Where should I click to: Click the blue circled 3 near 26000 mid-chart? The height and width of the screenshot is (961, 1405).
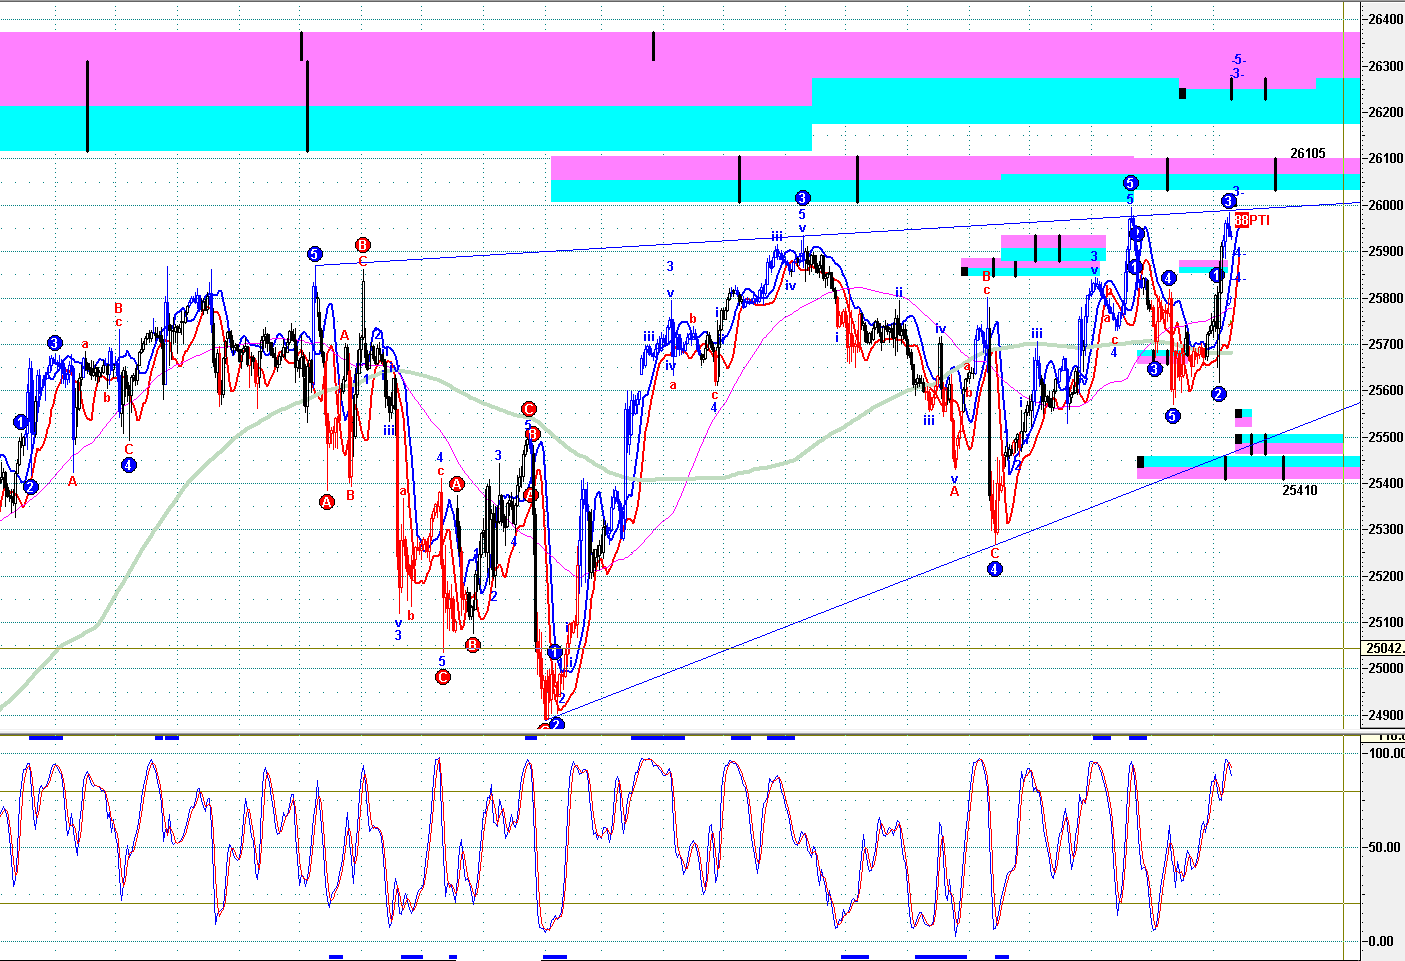(802, 197)
